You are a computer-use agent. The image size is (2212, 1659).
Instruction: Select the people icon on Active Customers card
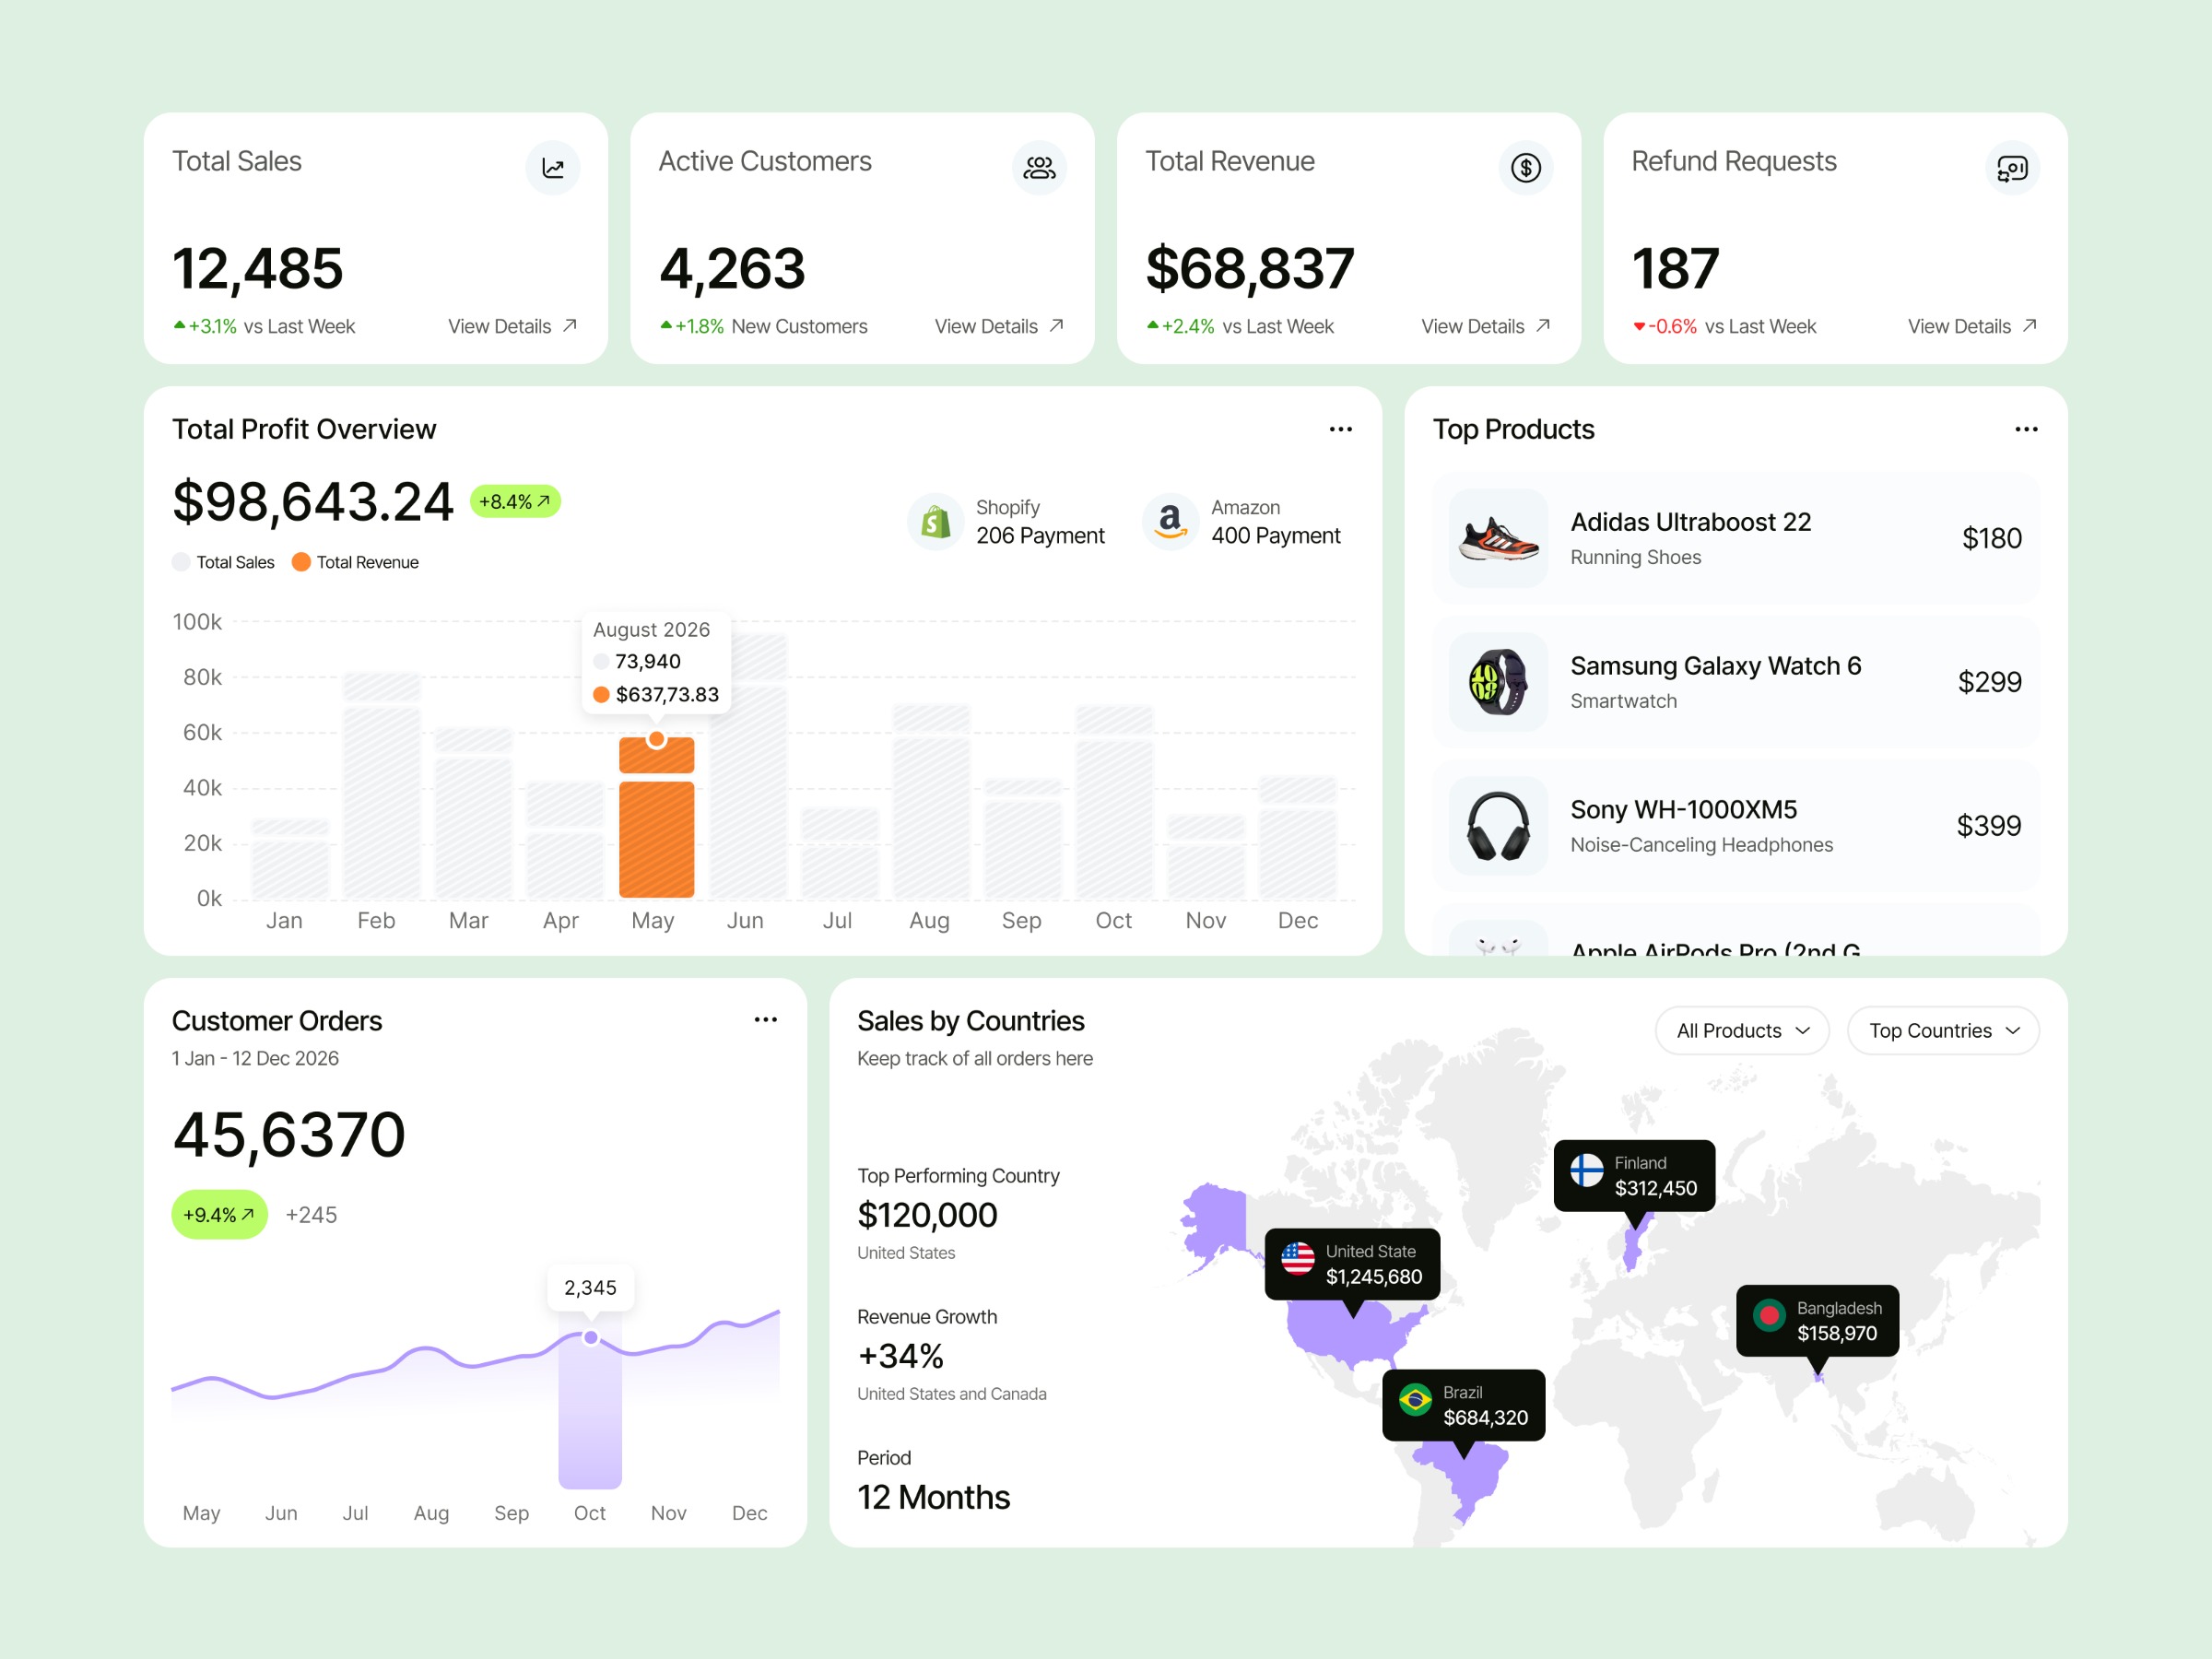(1039, 168)
